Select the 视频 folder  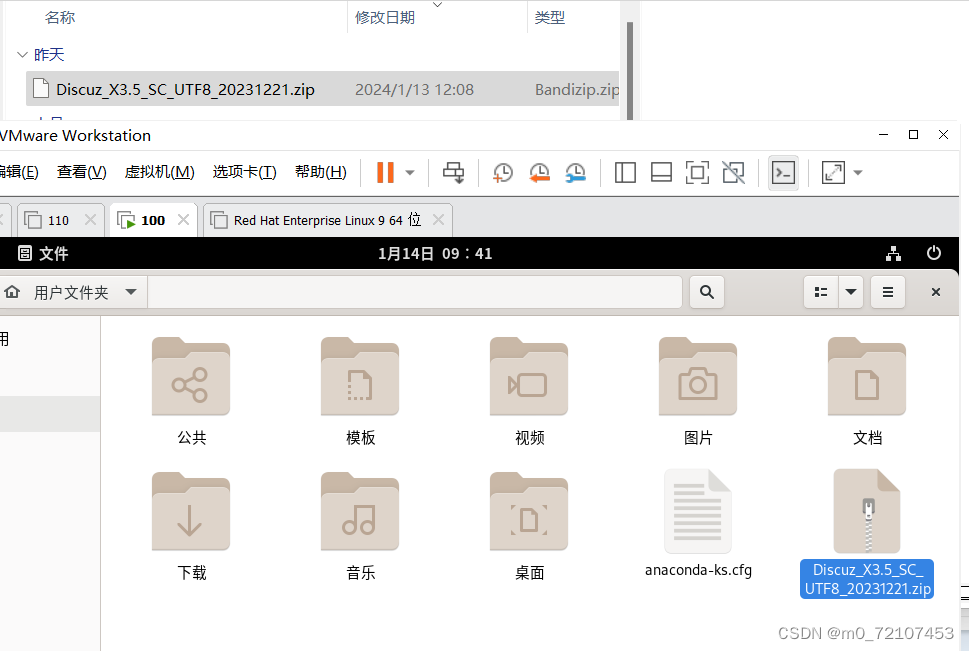tap(529, 391)
